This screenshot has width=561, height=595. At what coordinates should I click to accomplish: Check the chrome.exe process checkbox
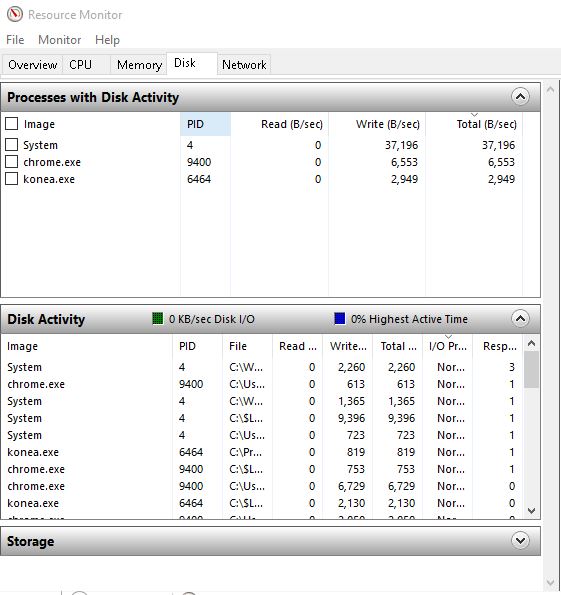[x=11, y=162]
